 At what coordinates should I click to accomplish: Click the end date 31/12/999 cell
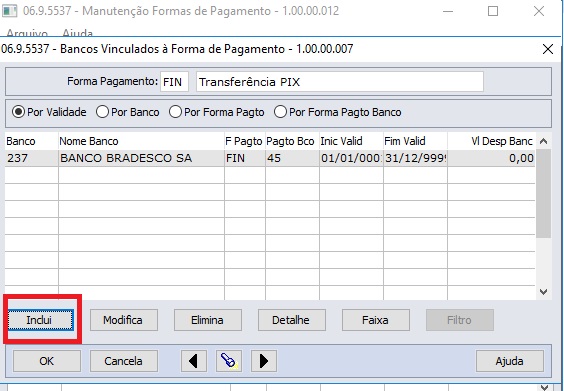coord(415,158)
